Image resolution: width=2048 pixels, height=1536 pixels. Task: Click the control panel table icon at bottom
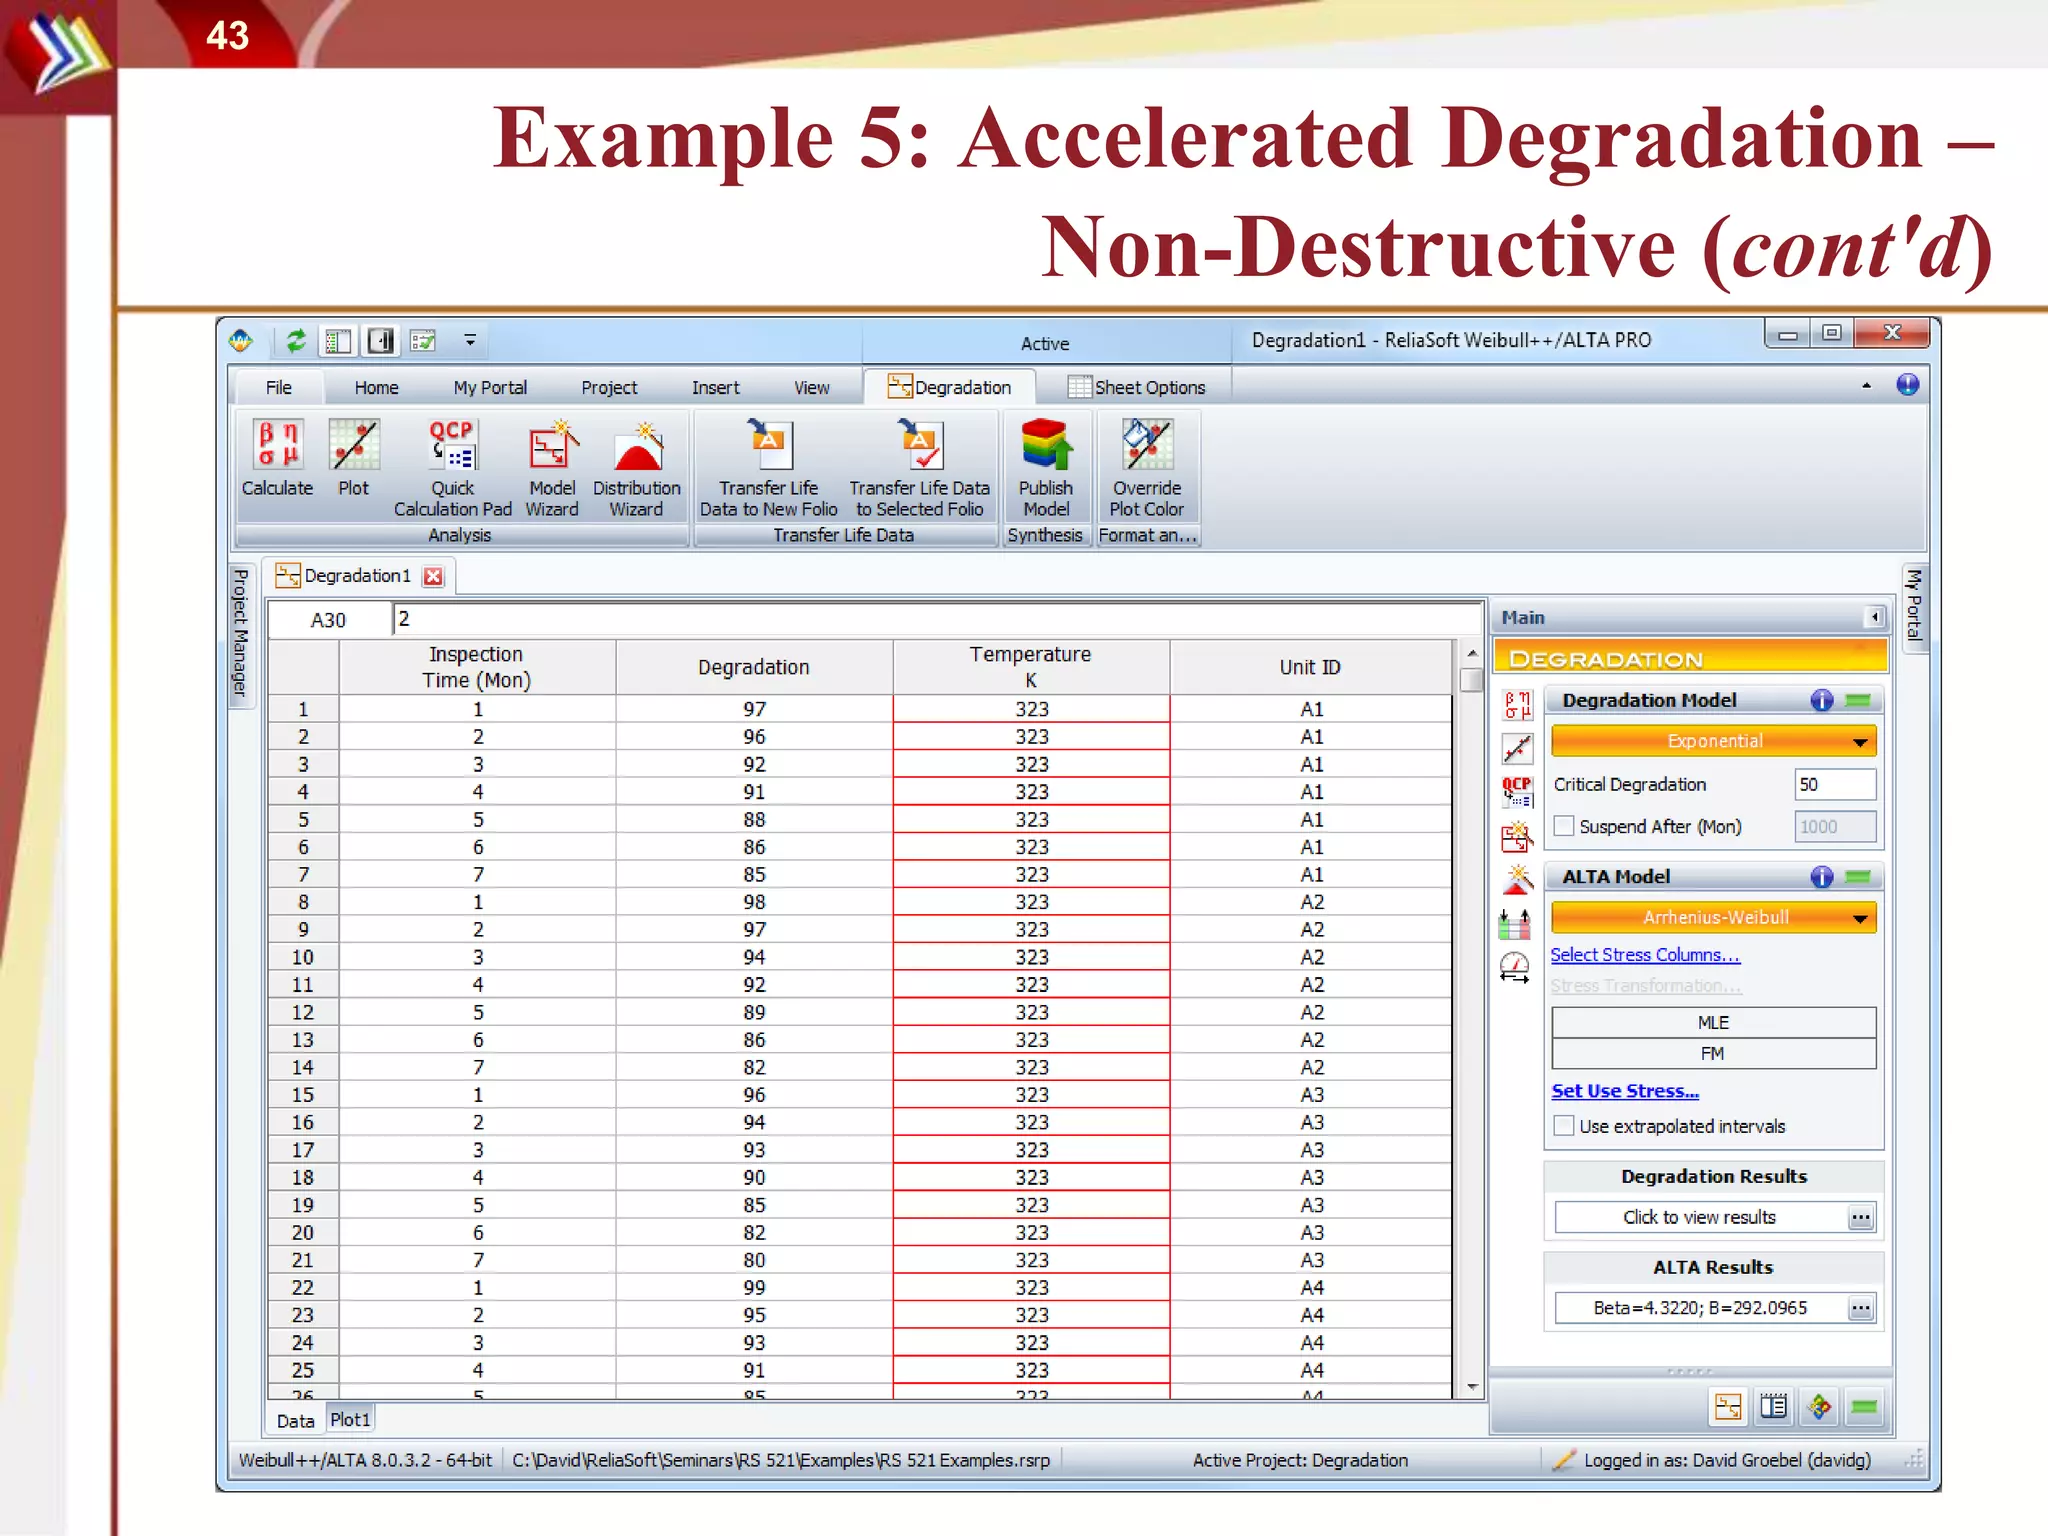[x=1774, y=1407]
